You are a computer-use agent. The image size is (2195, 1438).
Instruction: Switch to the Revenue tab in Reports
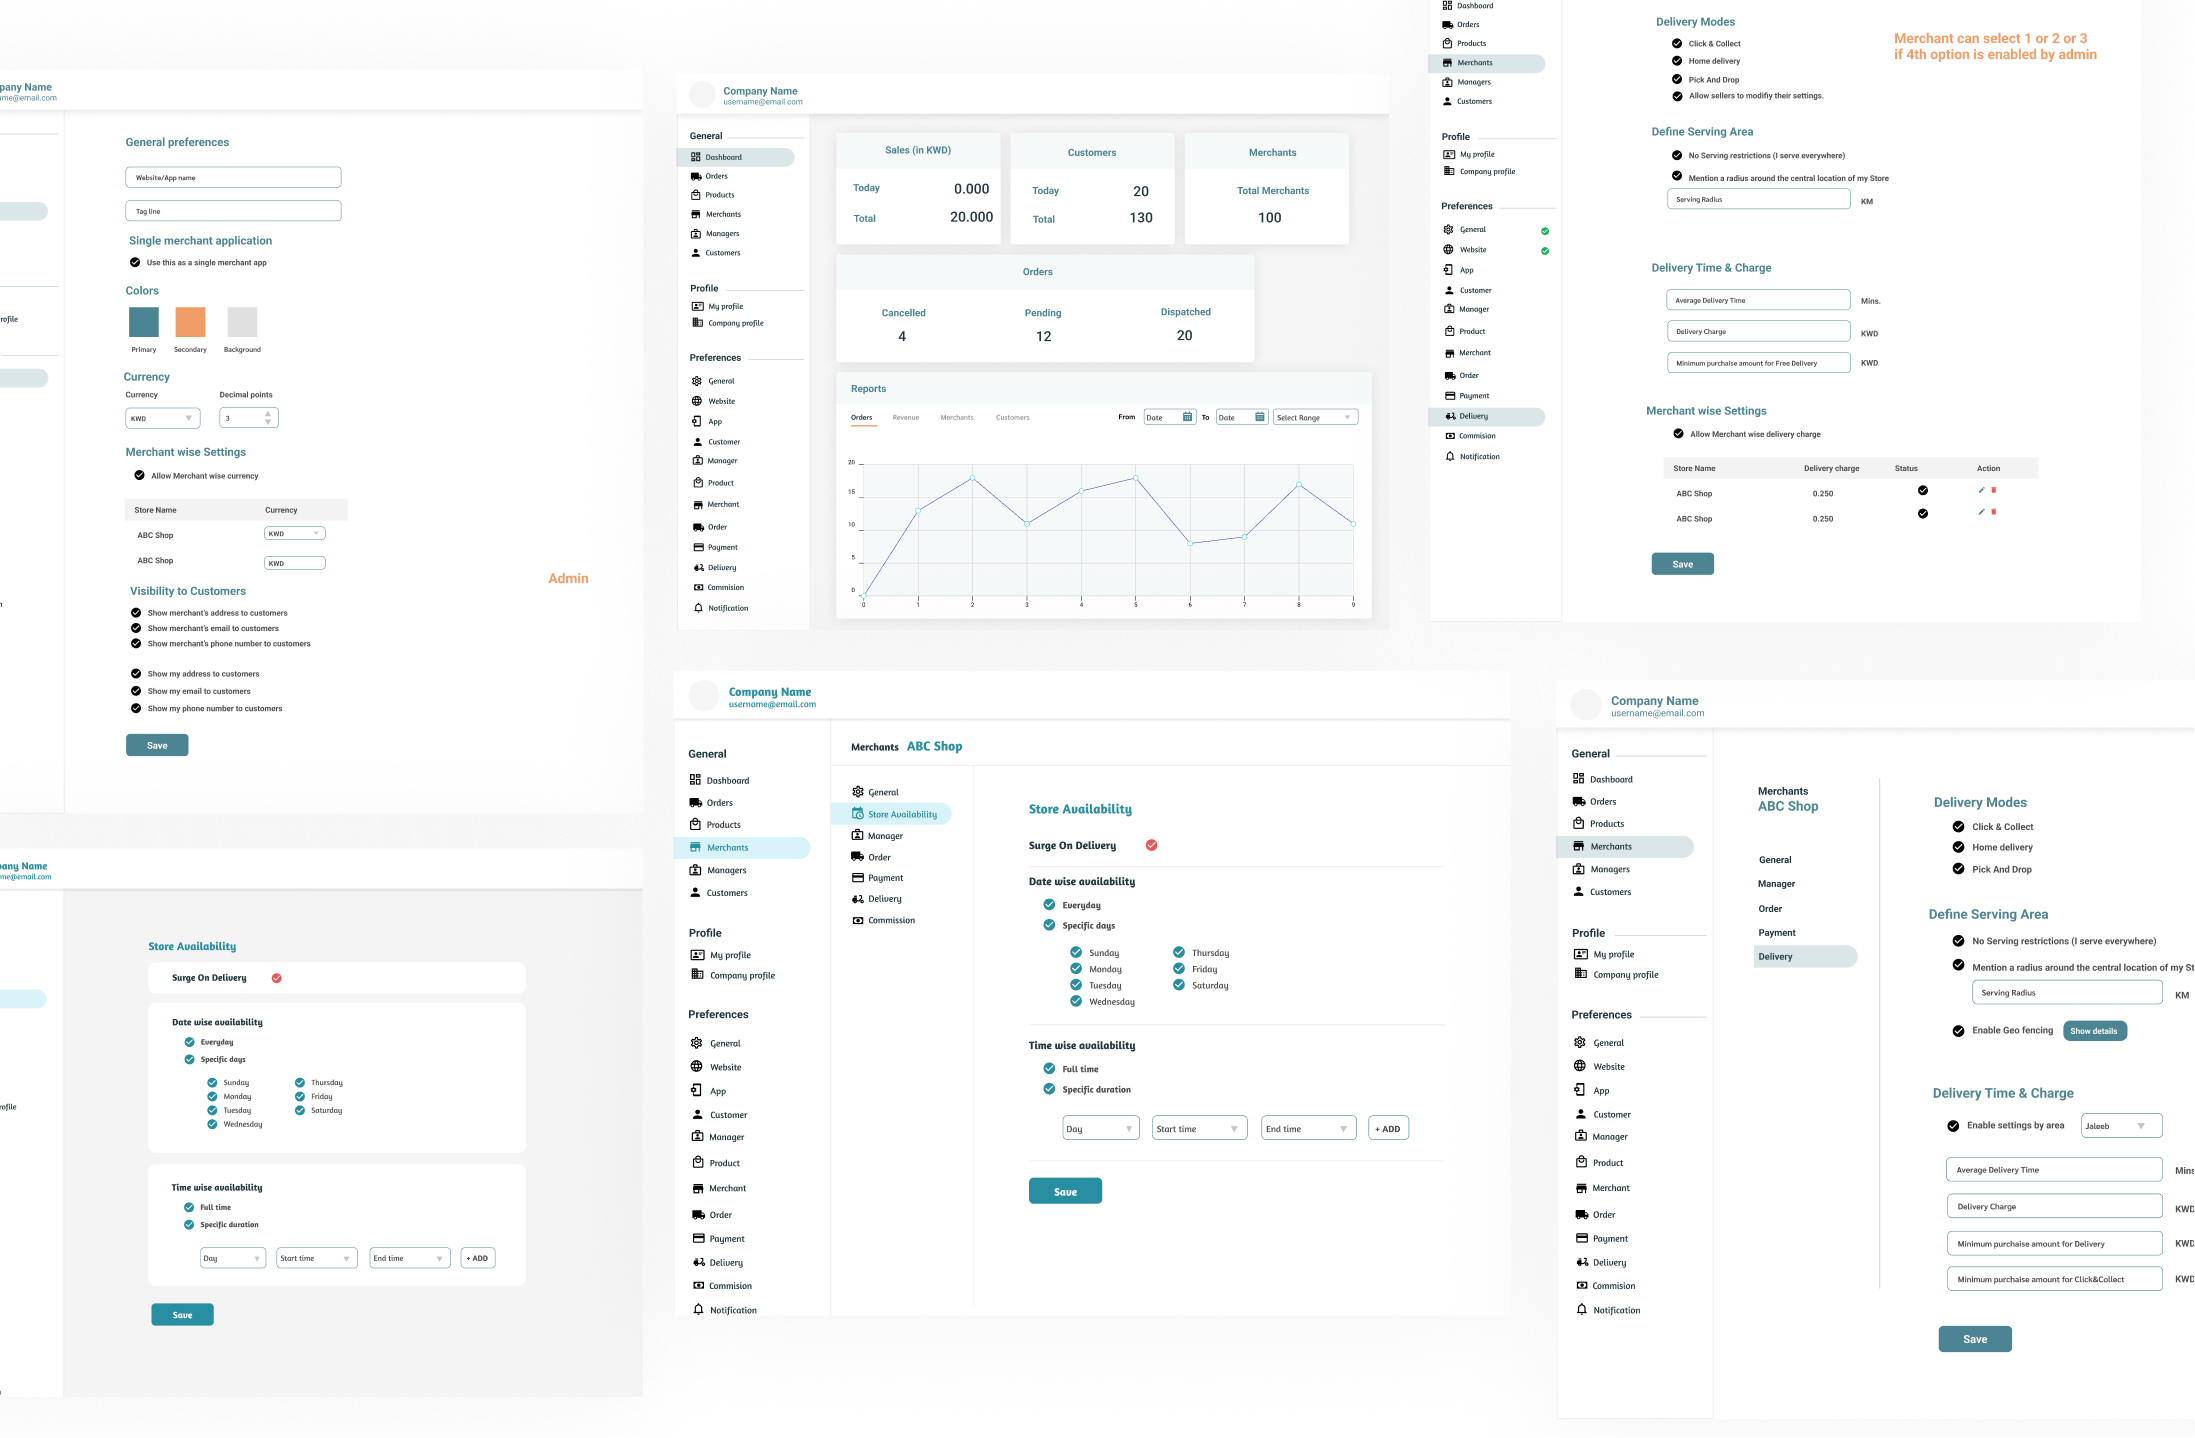pos(905,418)
